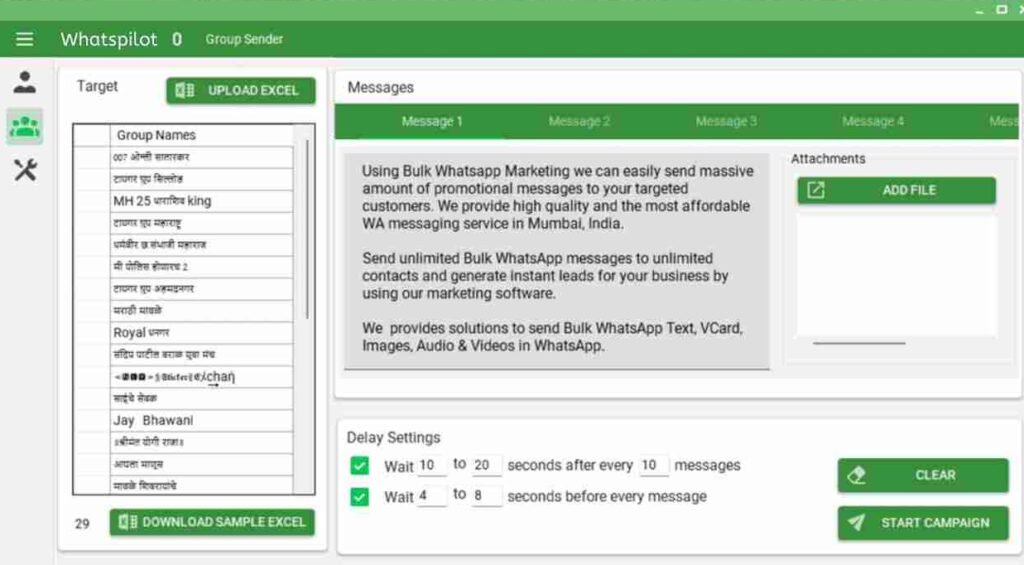This screenshot has width=1024, height=565.
Task: Click the message text area
Action: 556,260
